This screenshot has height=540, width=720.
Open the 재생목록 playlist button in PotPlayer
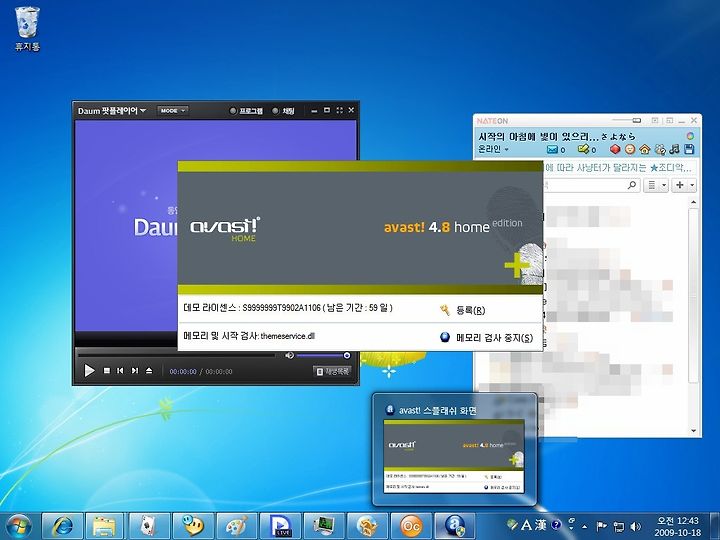332,371
